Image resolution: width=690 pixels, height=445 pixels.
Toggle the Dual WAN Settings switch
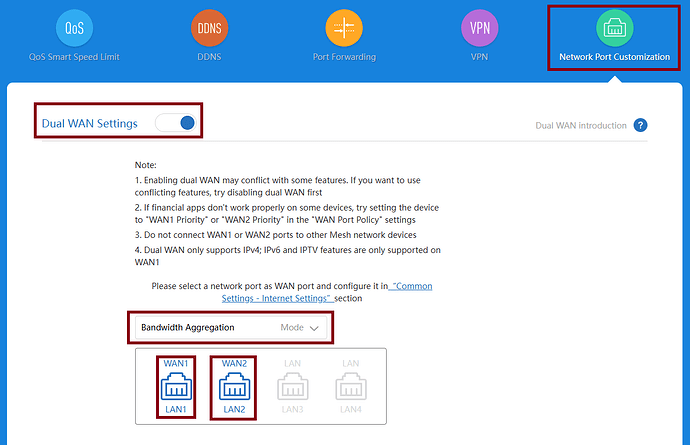coord(176,123)
